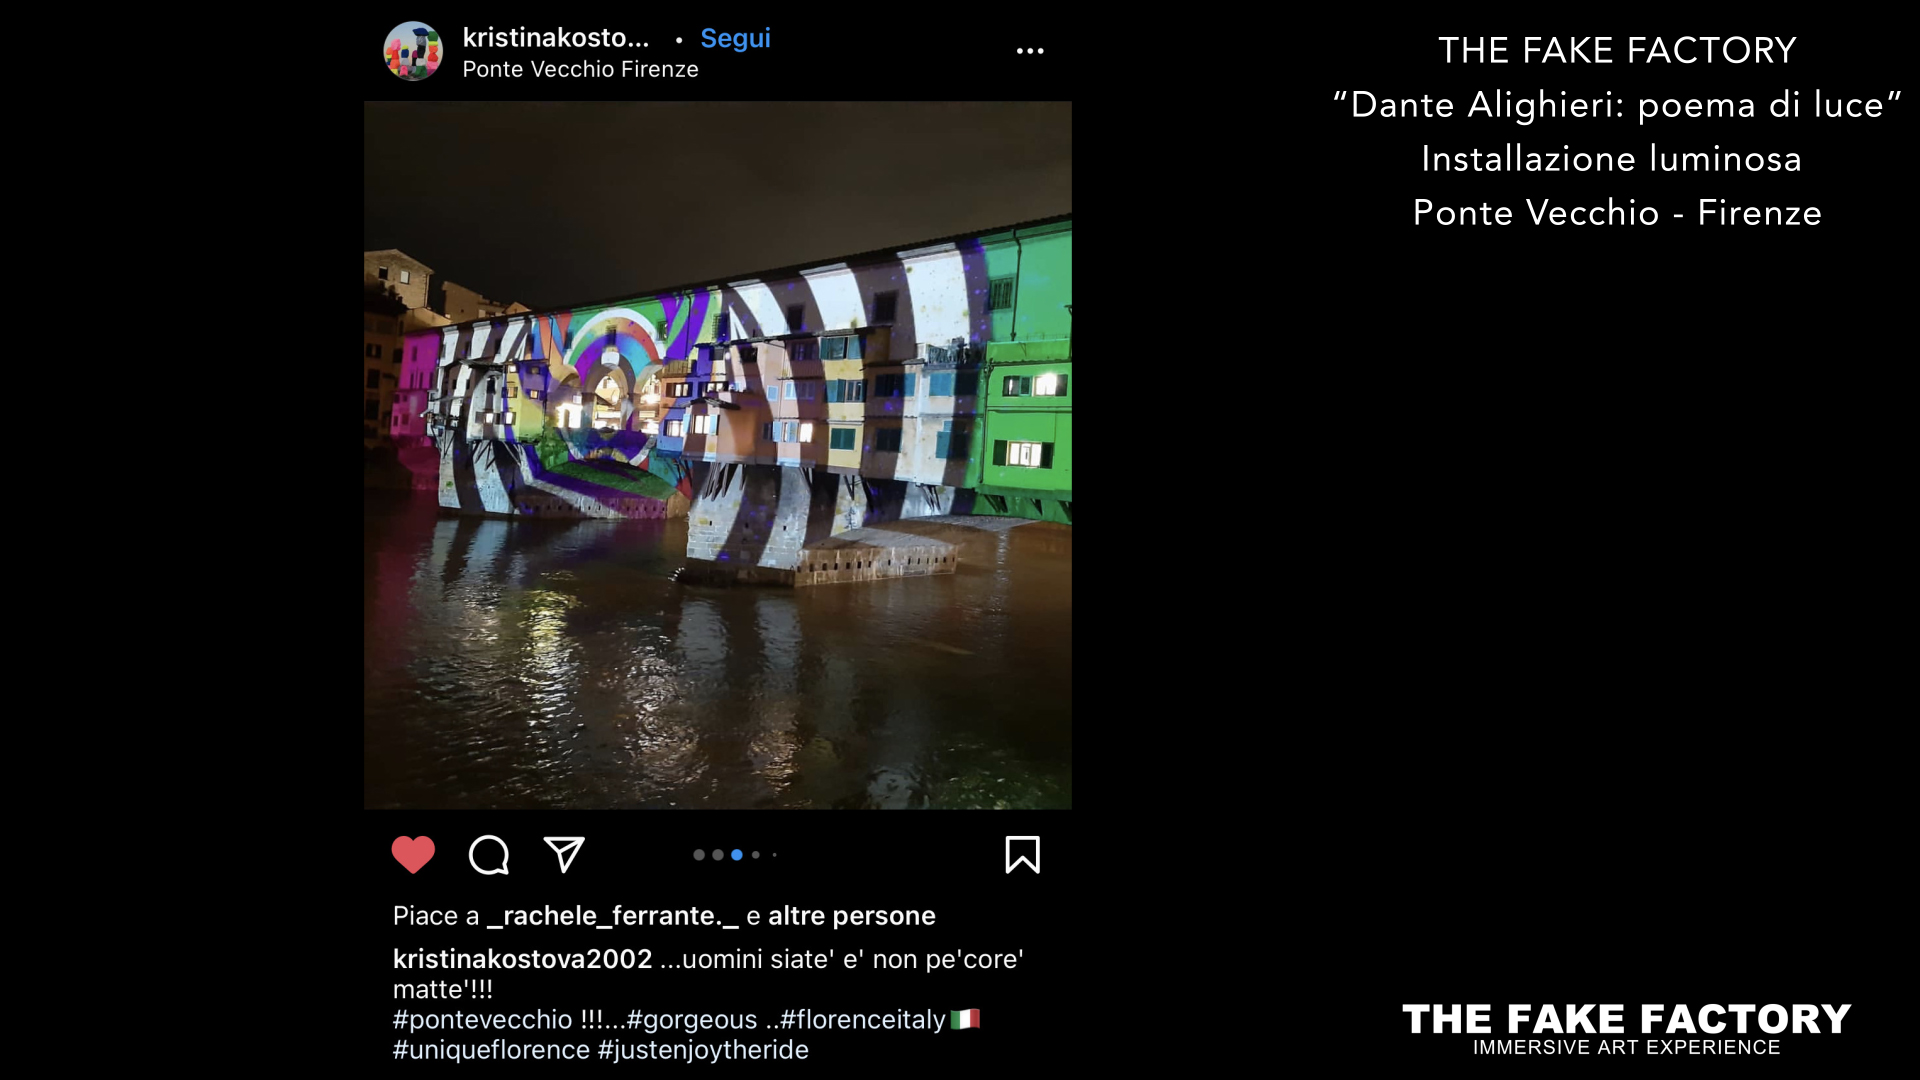Select the active blue carousel dot
Viewport: 1920px width, 1080px height.
(737, 855)
